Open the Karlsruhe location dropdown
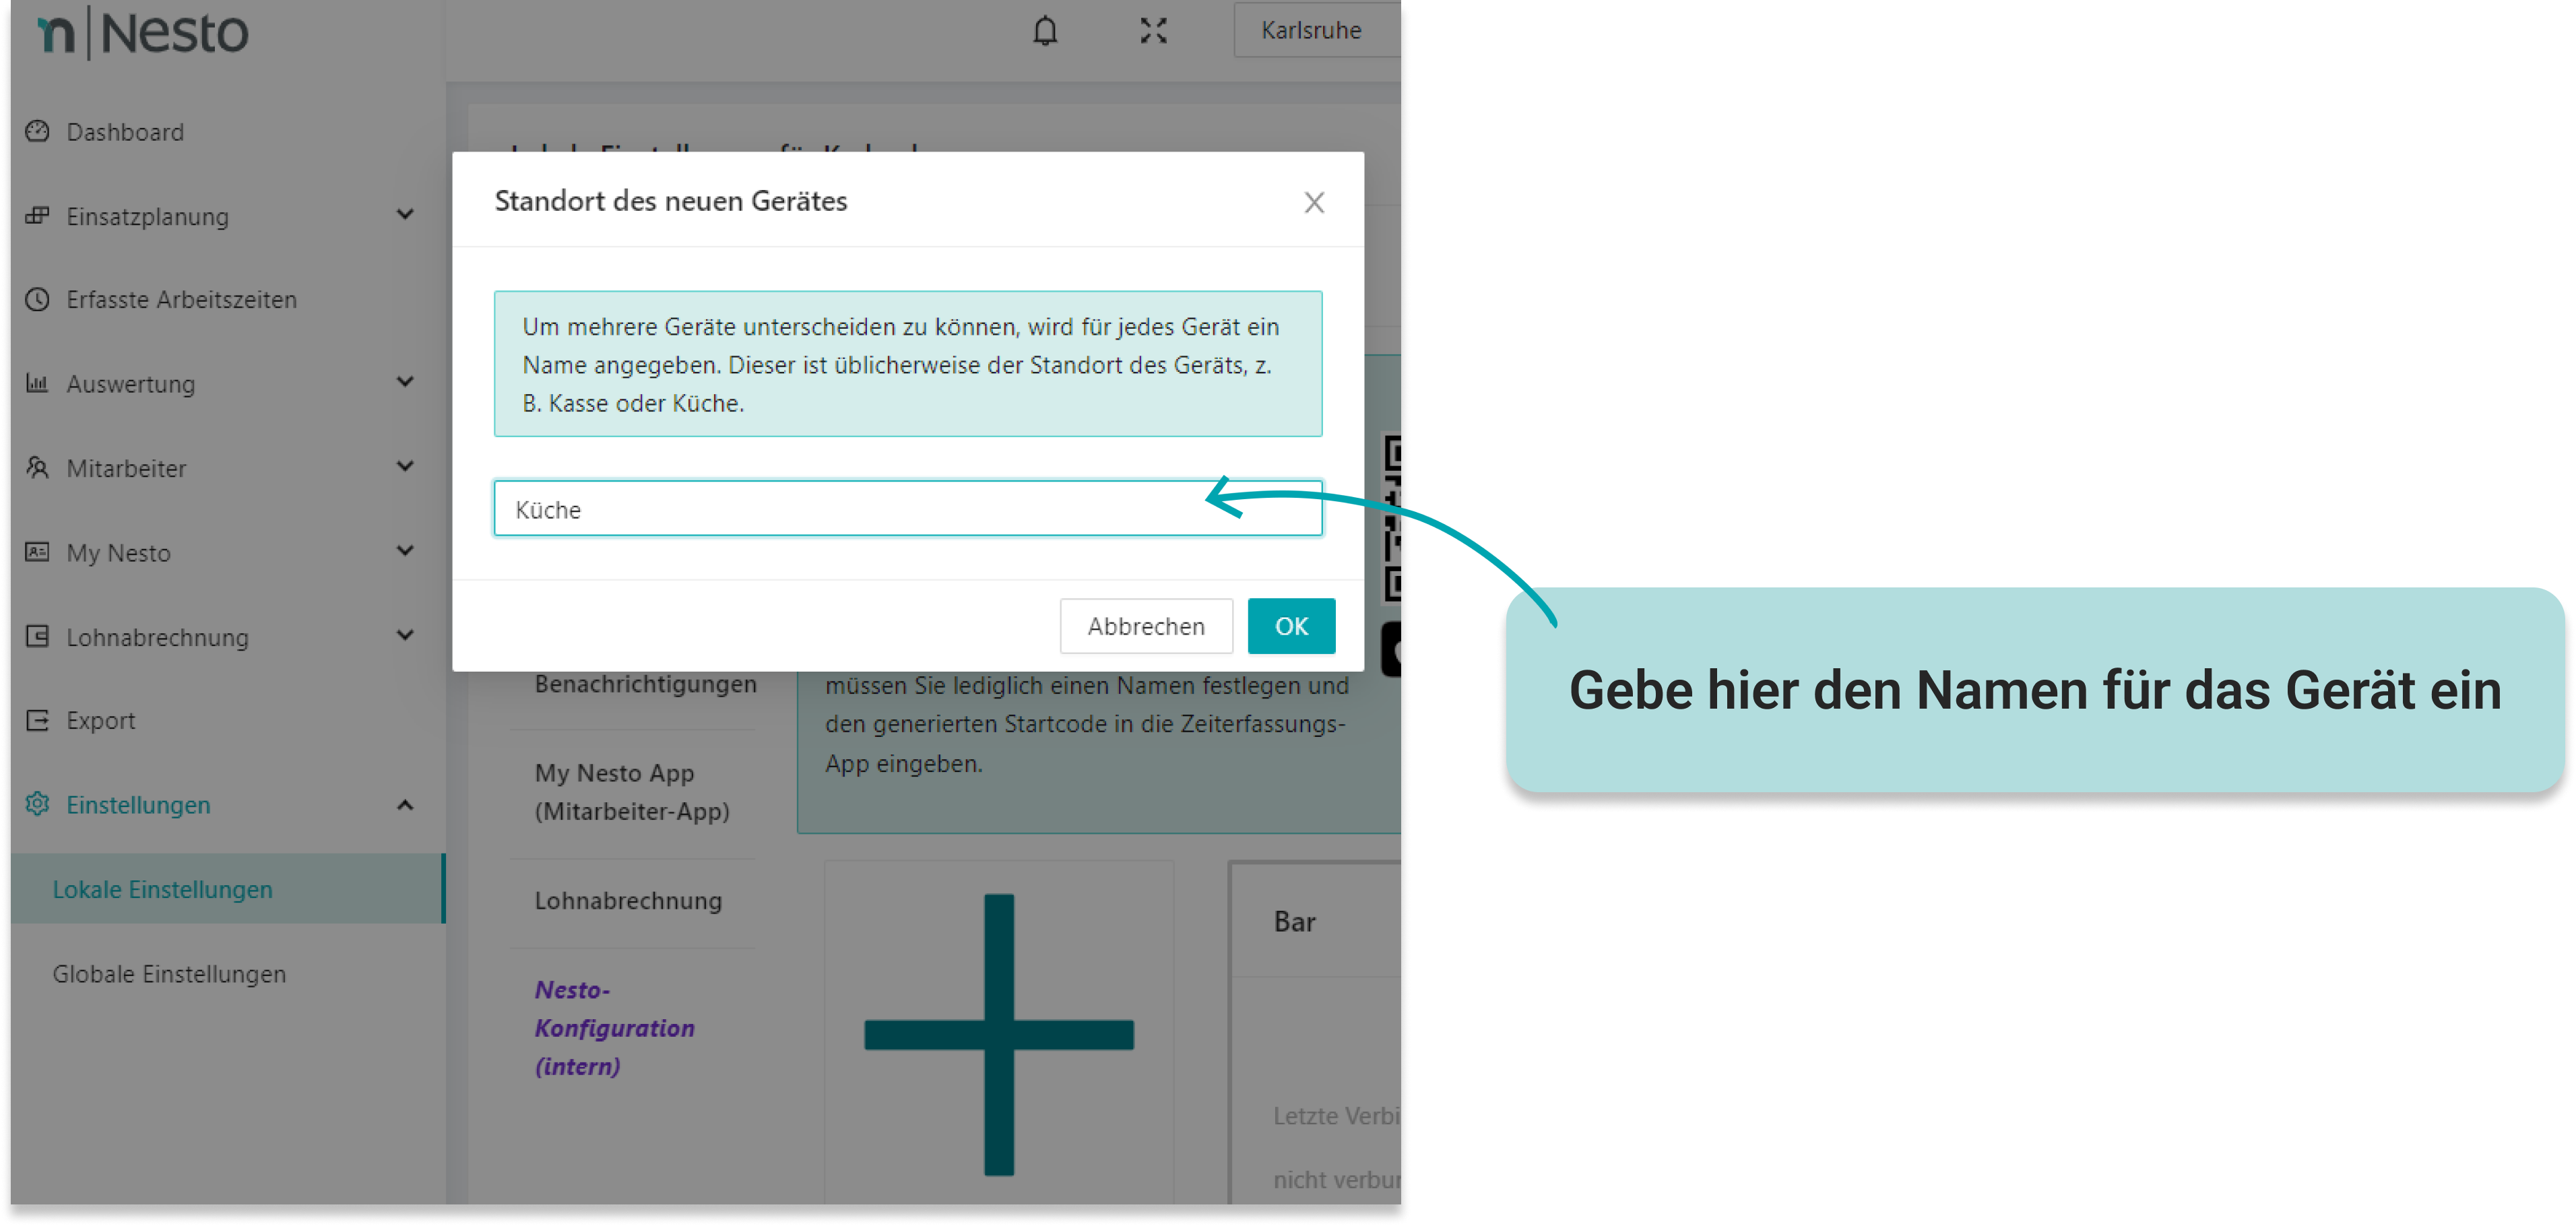Image resolution: width=2576 pixels, height=1226 pixels. pyautogui.click(x=1311, y=31)
